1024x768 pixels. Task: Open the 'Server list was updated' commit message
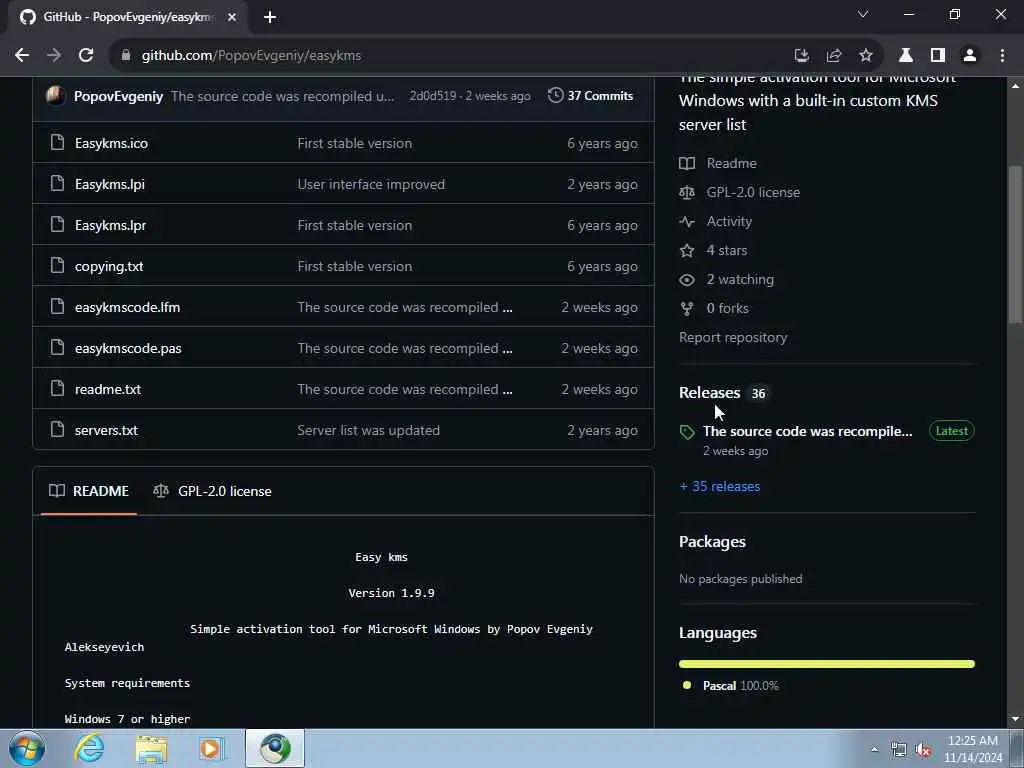click(x=368, y=430)
